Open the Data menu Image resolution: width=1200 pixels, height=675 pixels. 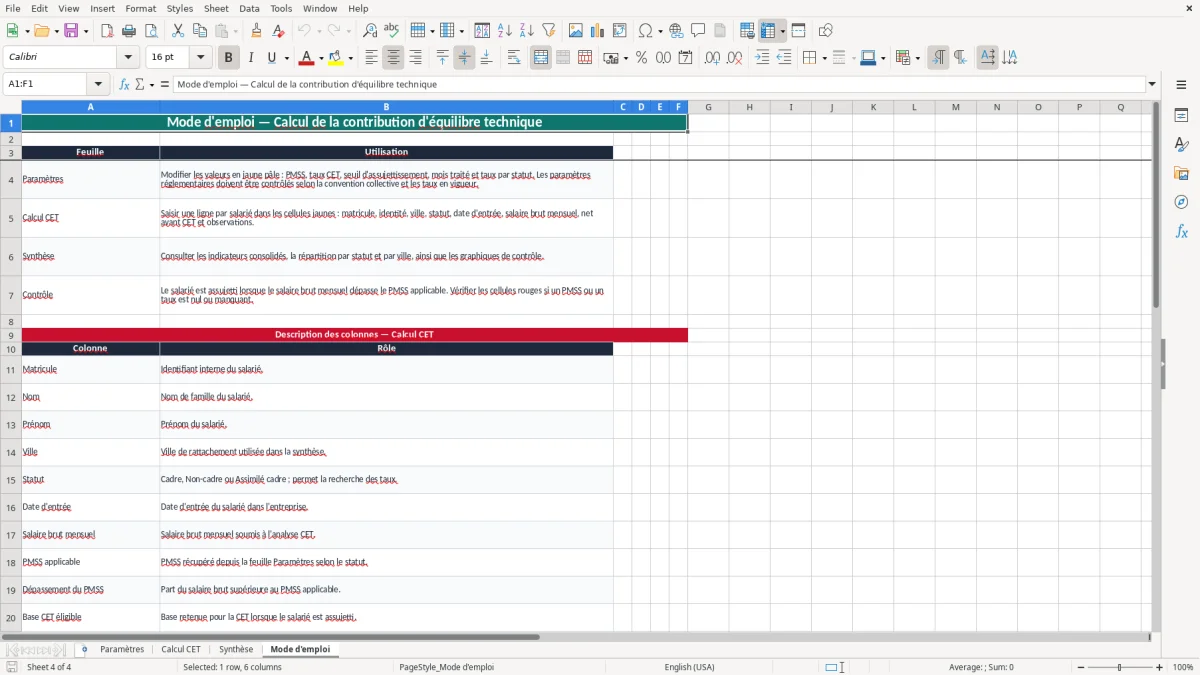(x=249, y=8)
